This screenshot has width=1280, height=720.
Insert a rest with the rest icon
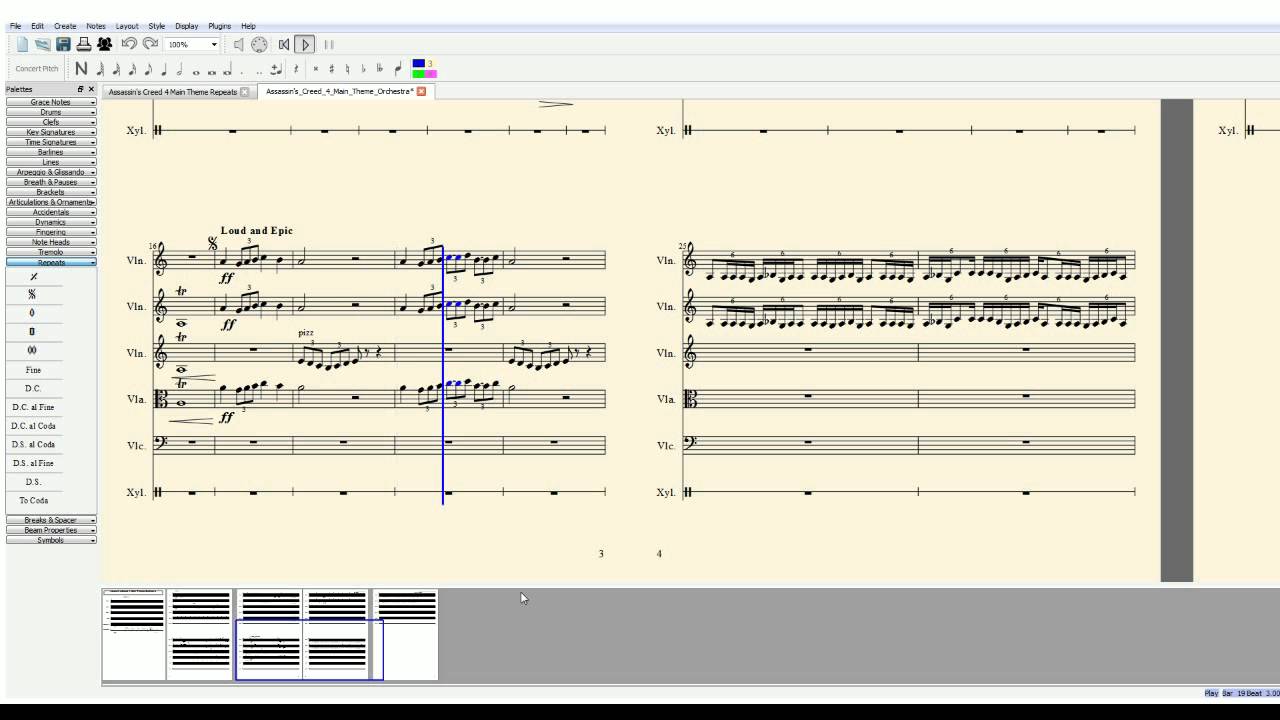click(x=296, y=69)
